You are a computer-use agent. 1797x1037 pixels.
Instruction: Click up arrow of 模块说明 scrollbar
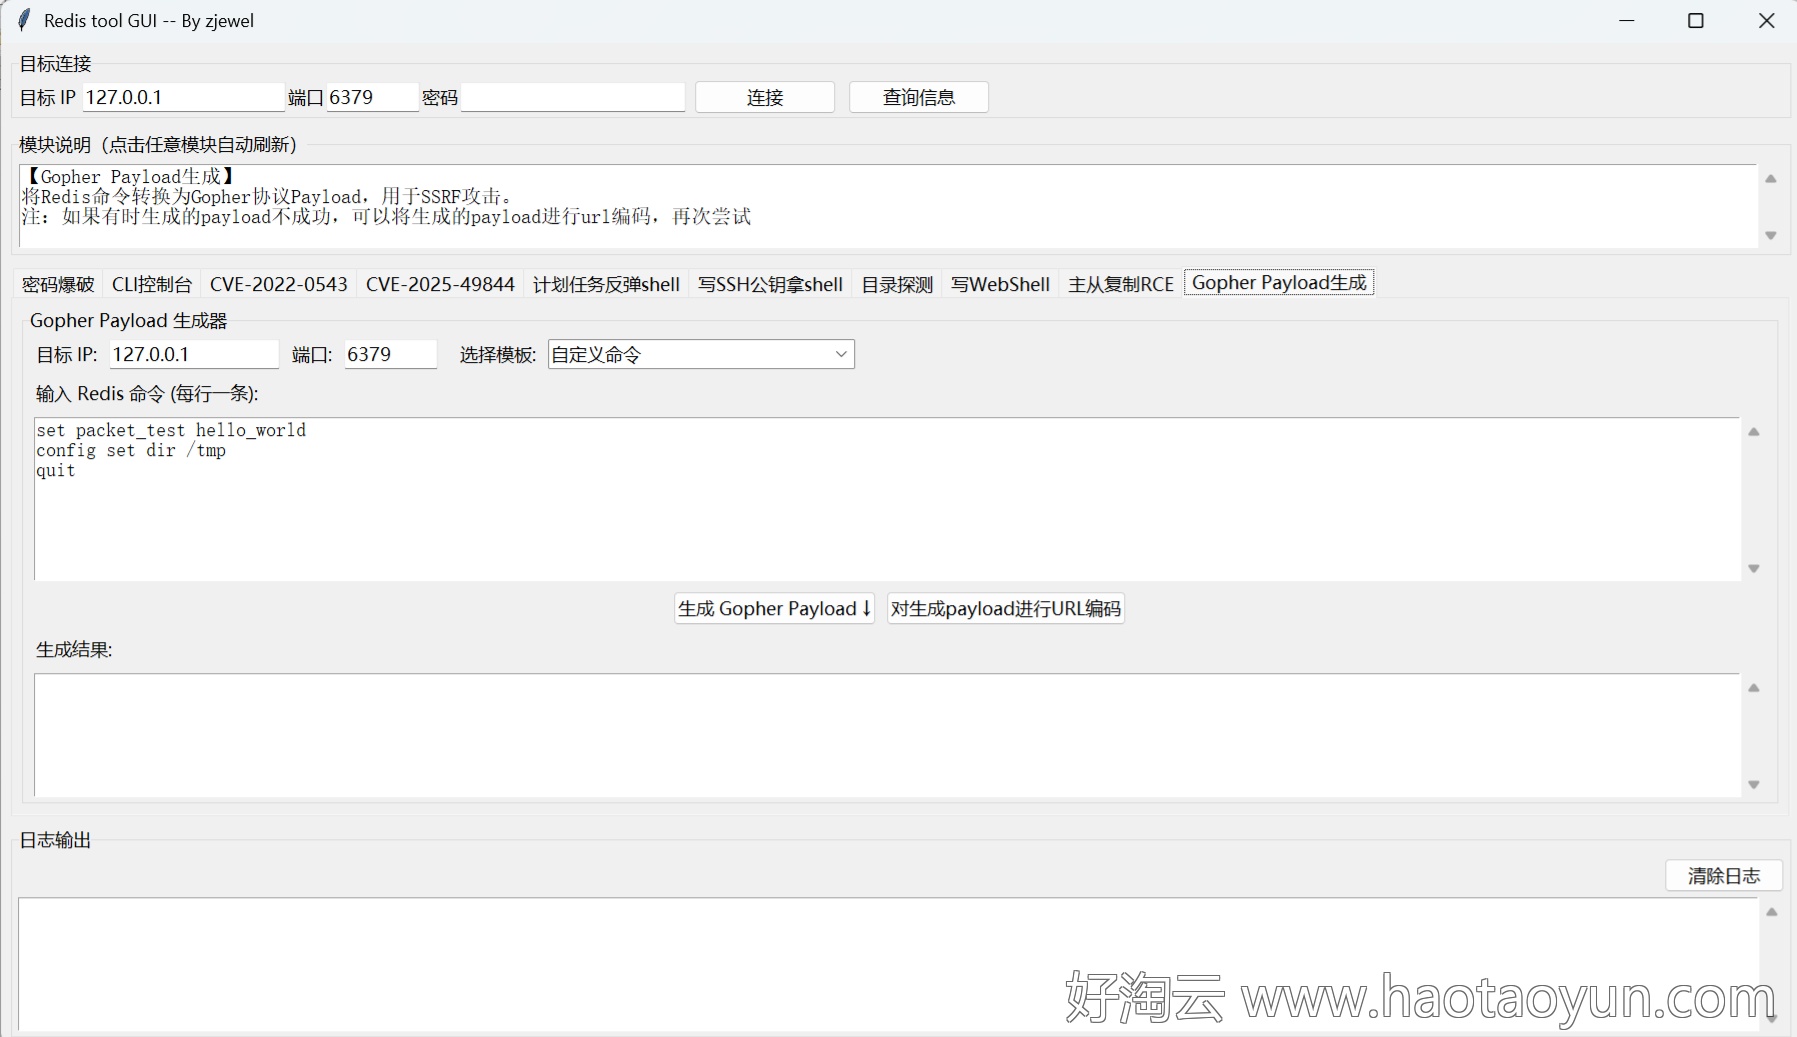tap(1771, 179)
